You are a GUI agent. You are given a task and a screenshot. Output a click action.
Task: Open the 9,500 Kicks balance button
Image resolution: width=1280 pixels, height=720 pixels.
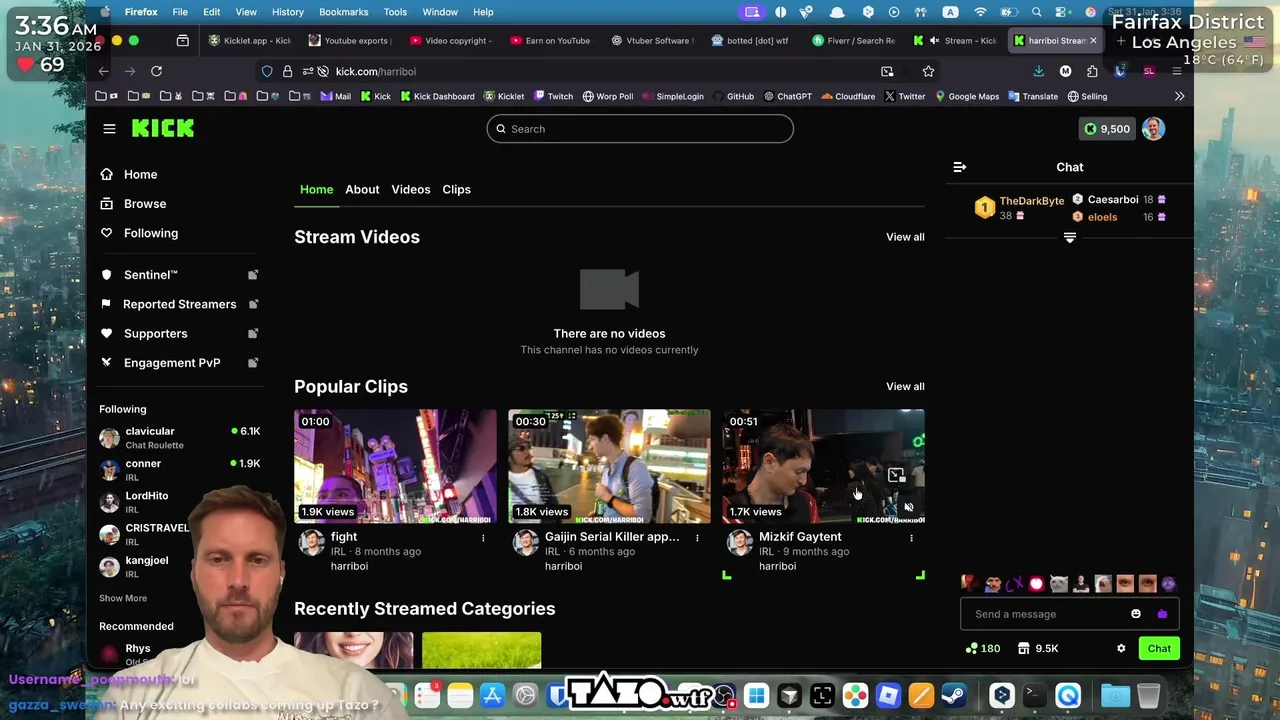coord(1107,129)
